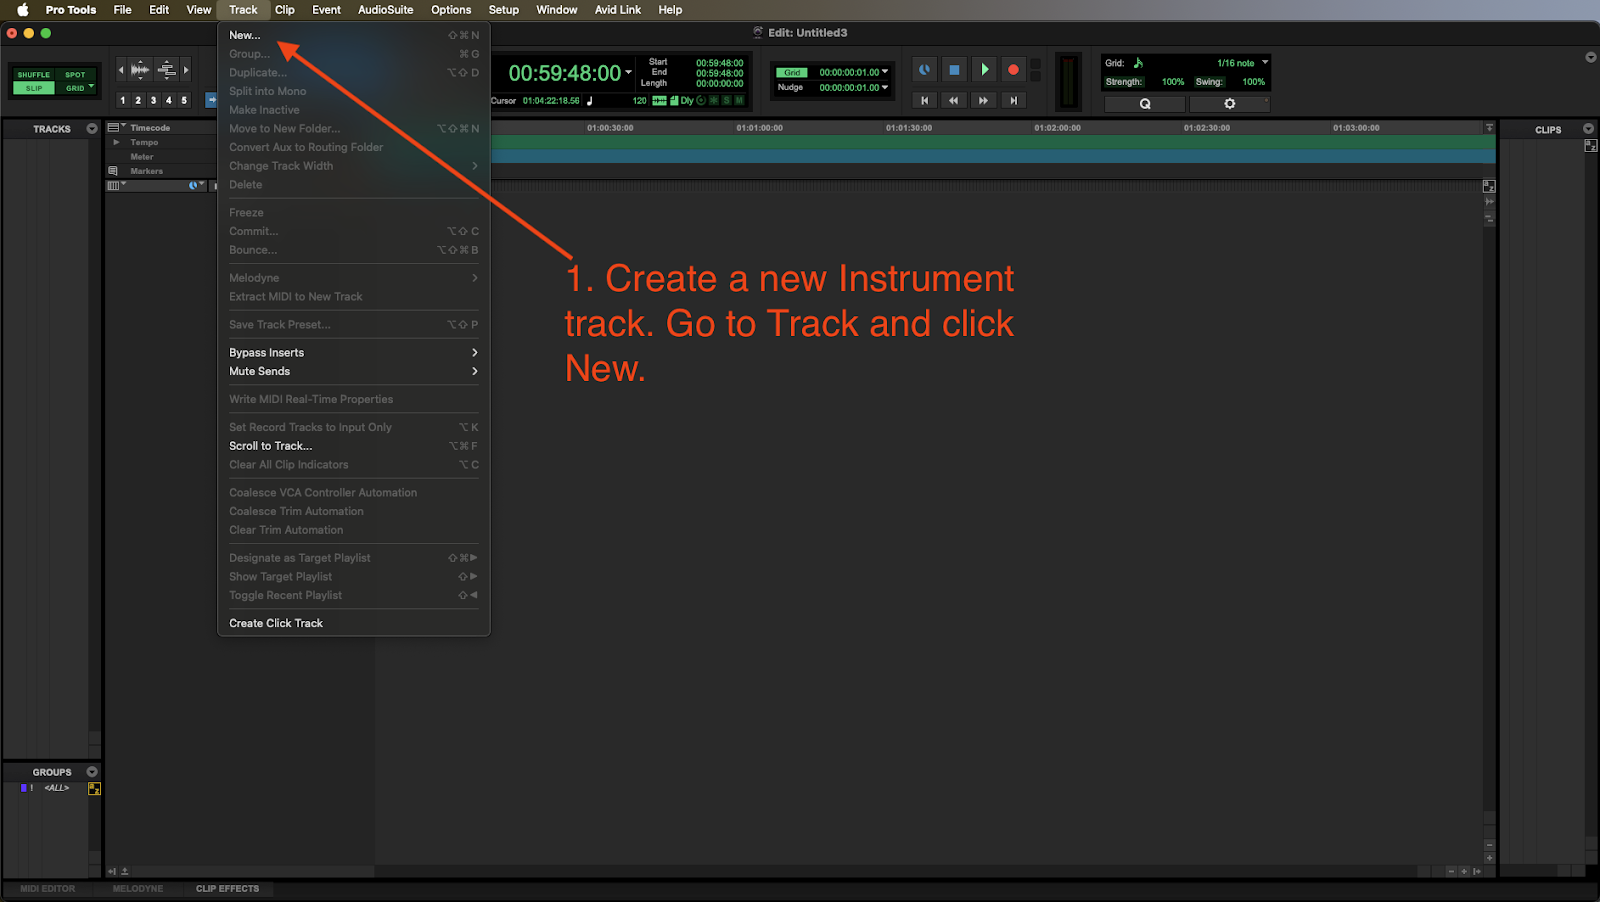The height and width of the screenshot is (902, 1600).
Task: Click the Markers ruler icon
Action: [113, 171]
